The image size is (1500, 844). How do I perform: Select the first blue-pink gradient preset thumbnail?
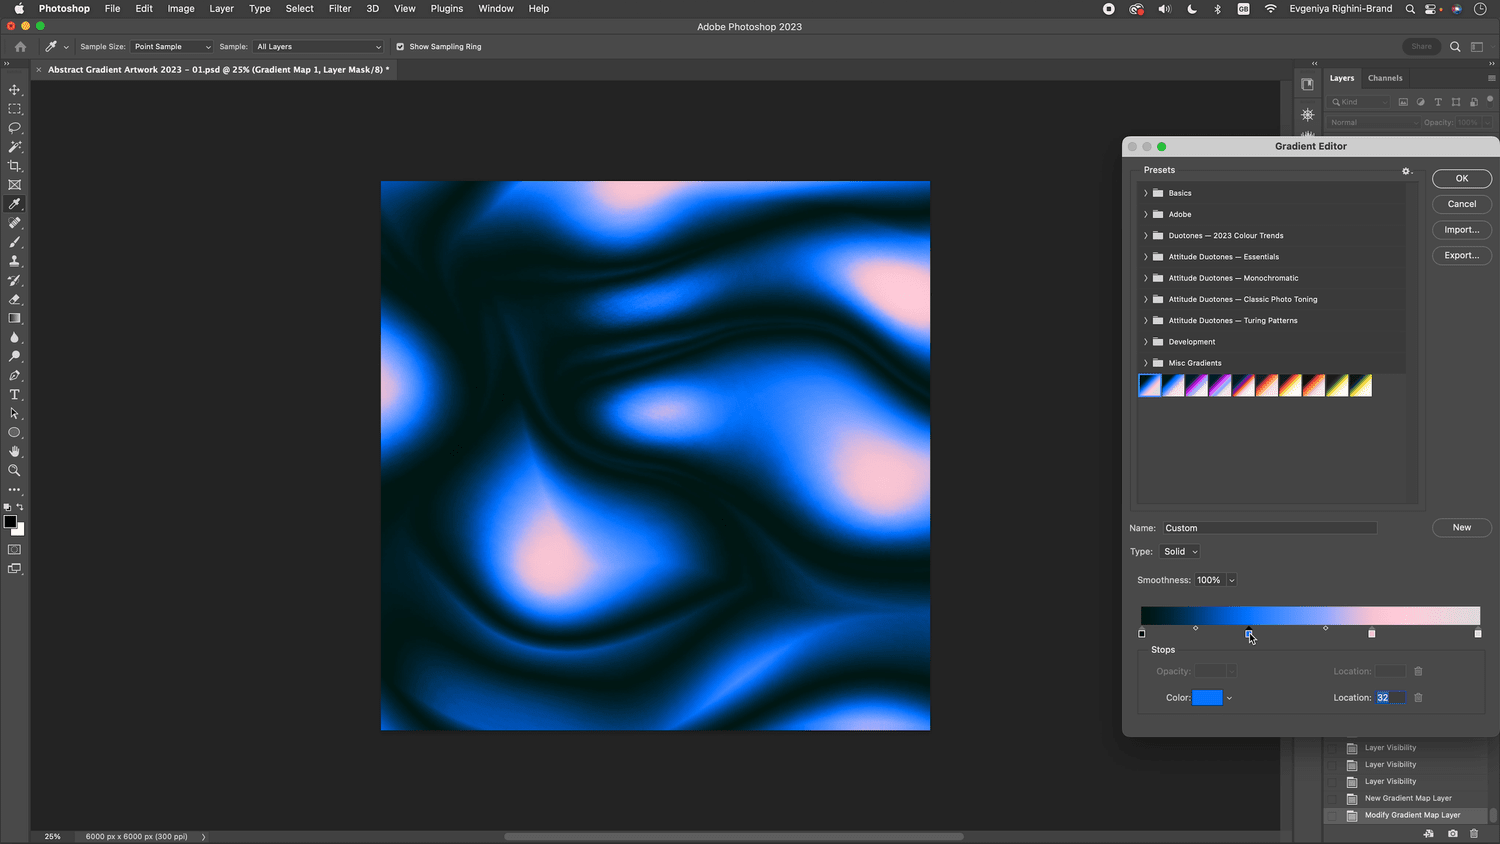coord(1148,385)
